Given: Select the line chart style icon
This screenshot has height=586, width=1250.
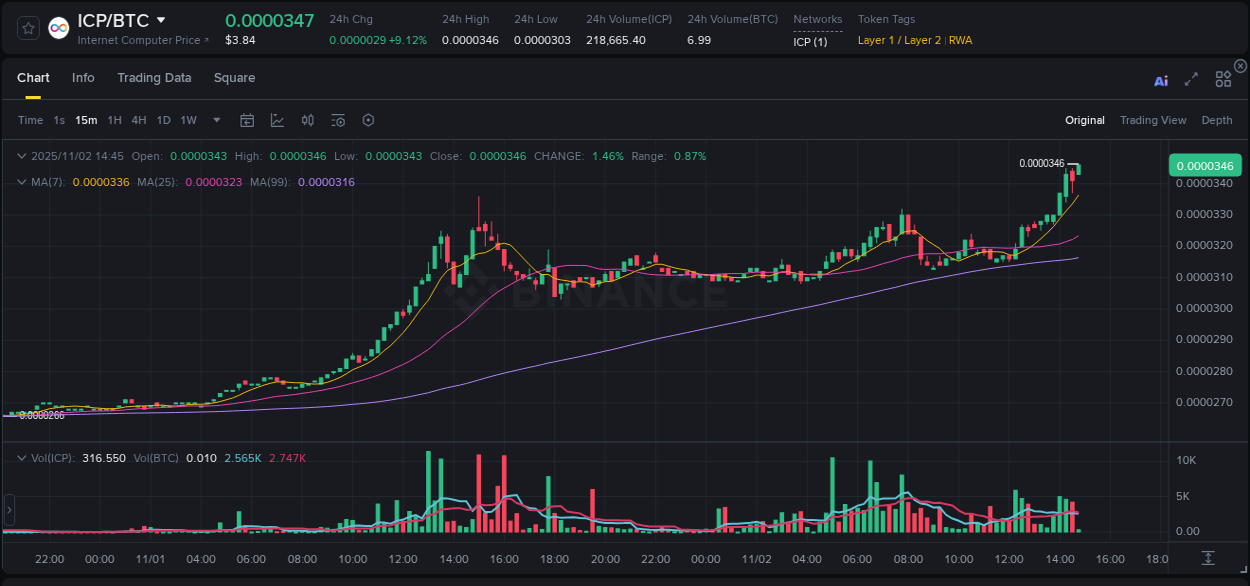Looking at the screenshot, I should click(x=277, y=120).
